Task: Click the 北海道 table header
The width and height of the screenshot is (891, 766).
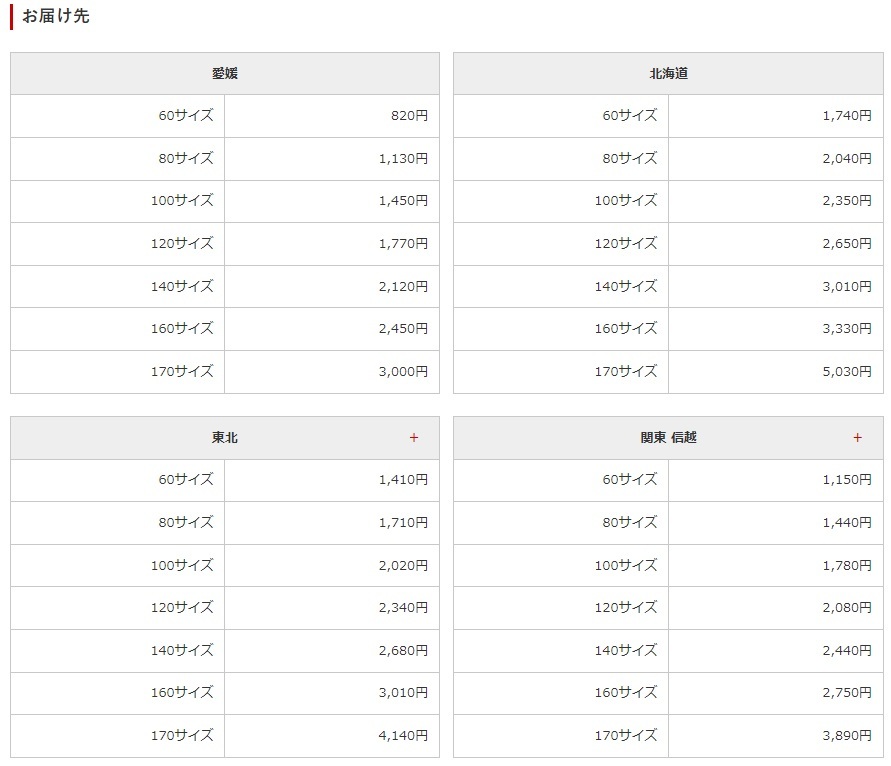Action: 668,74
